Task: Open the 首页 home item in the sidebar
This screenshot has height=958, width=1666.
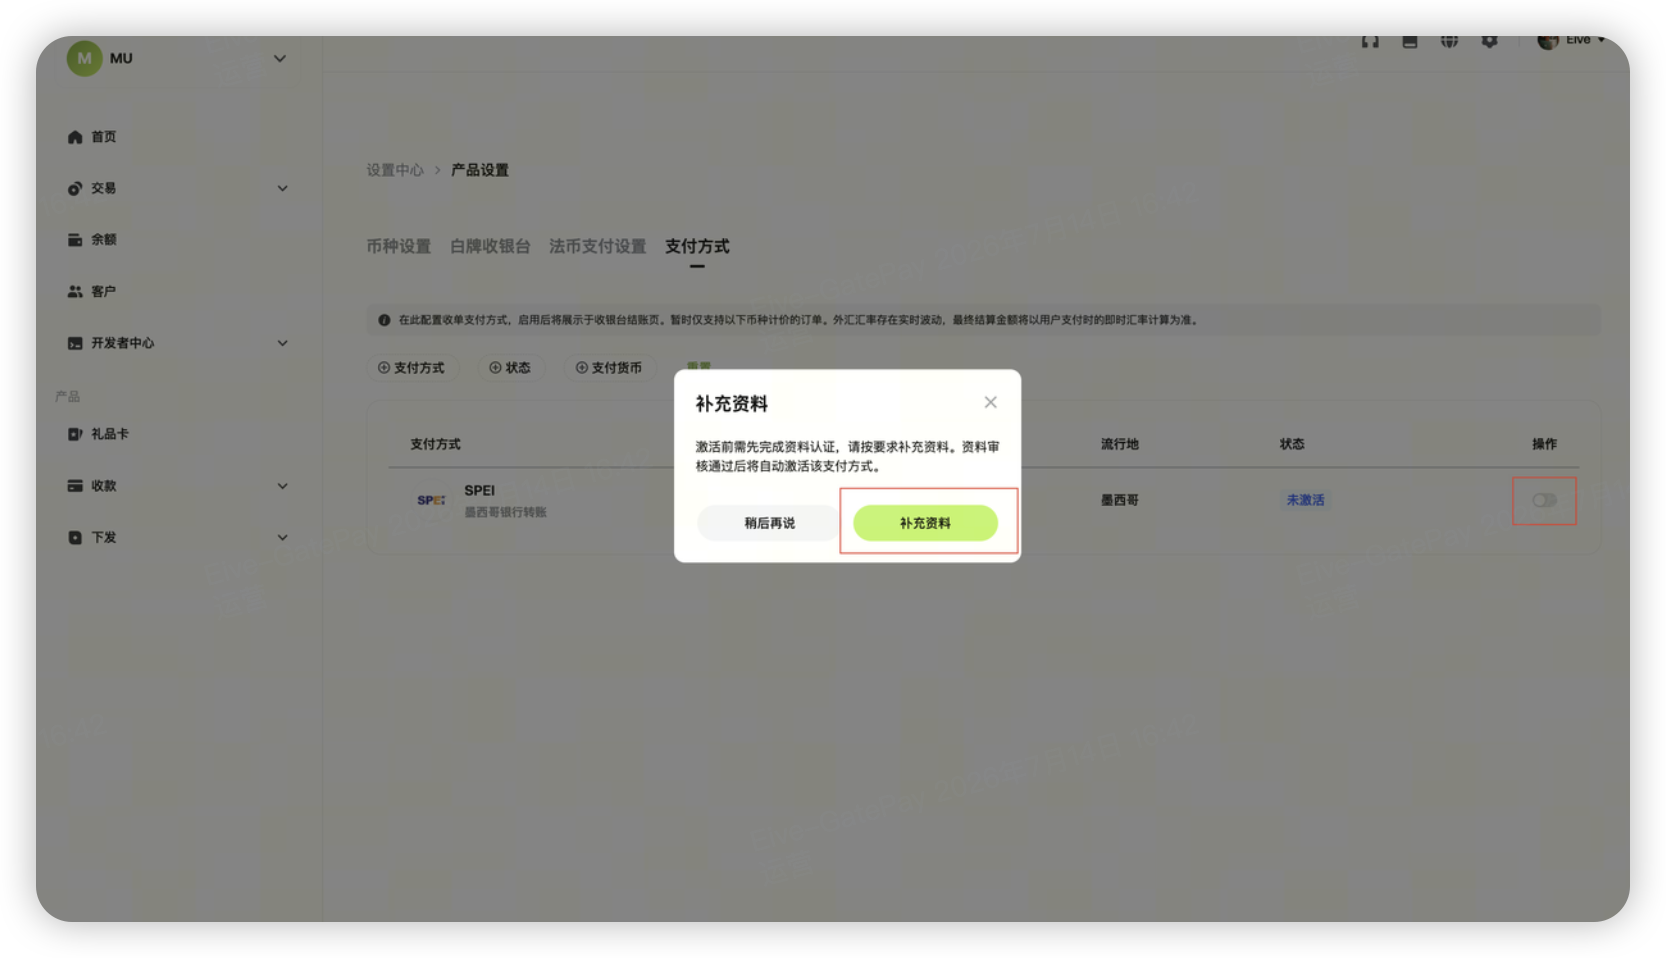Action: tap(92, 137)
